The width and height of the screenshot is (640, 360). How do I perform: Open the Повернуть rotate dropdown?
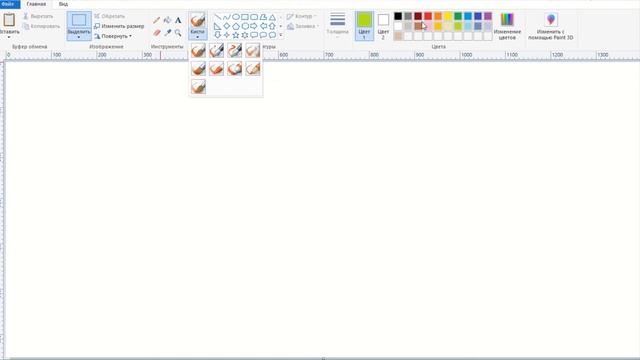113,36
